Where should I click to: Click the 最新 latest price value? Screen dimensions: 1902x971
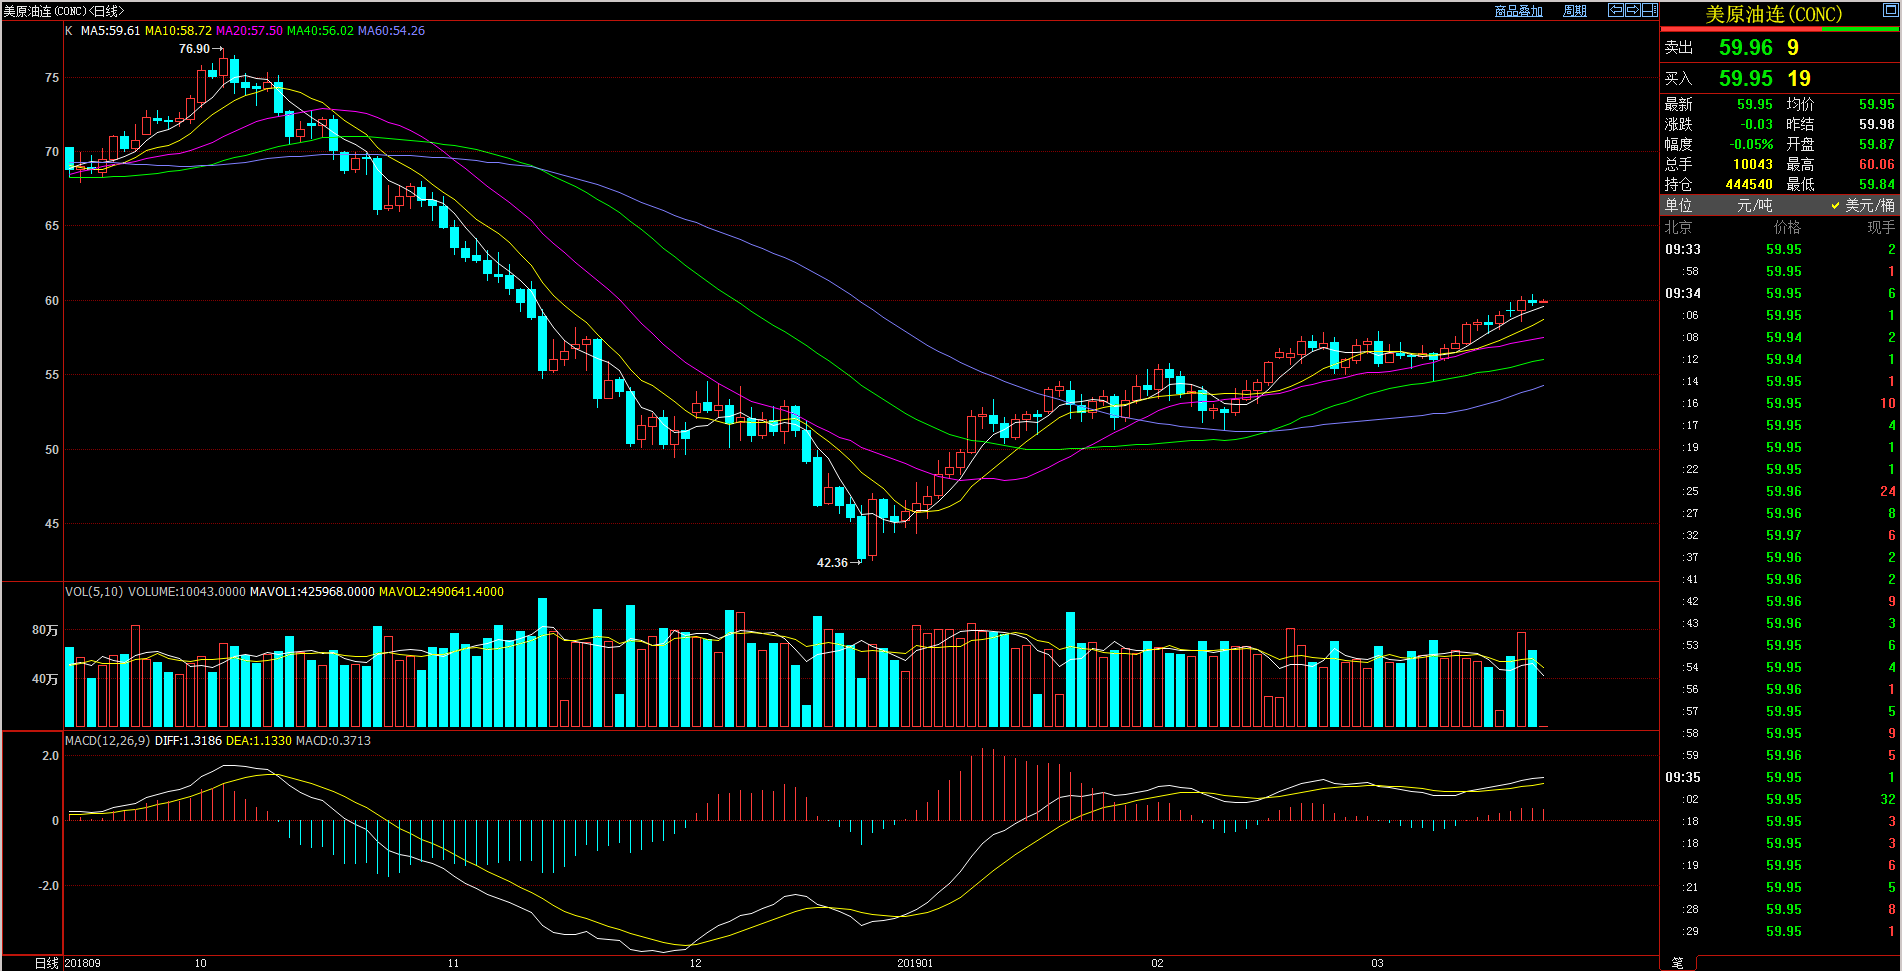tap(1754, 105)
